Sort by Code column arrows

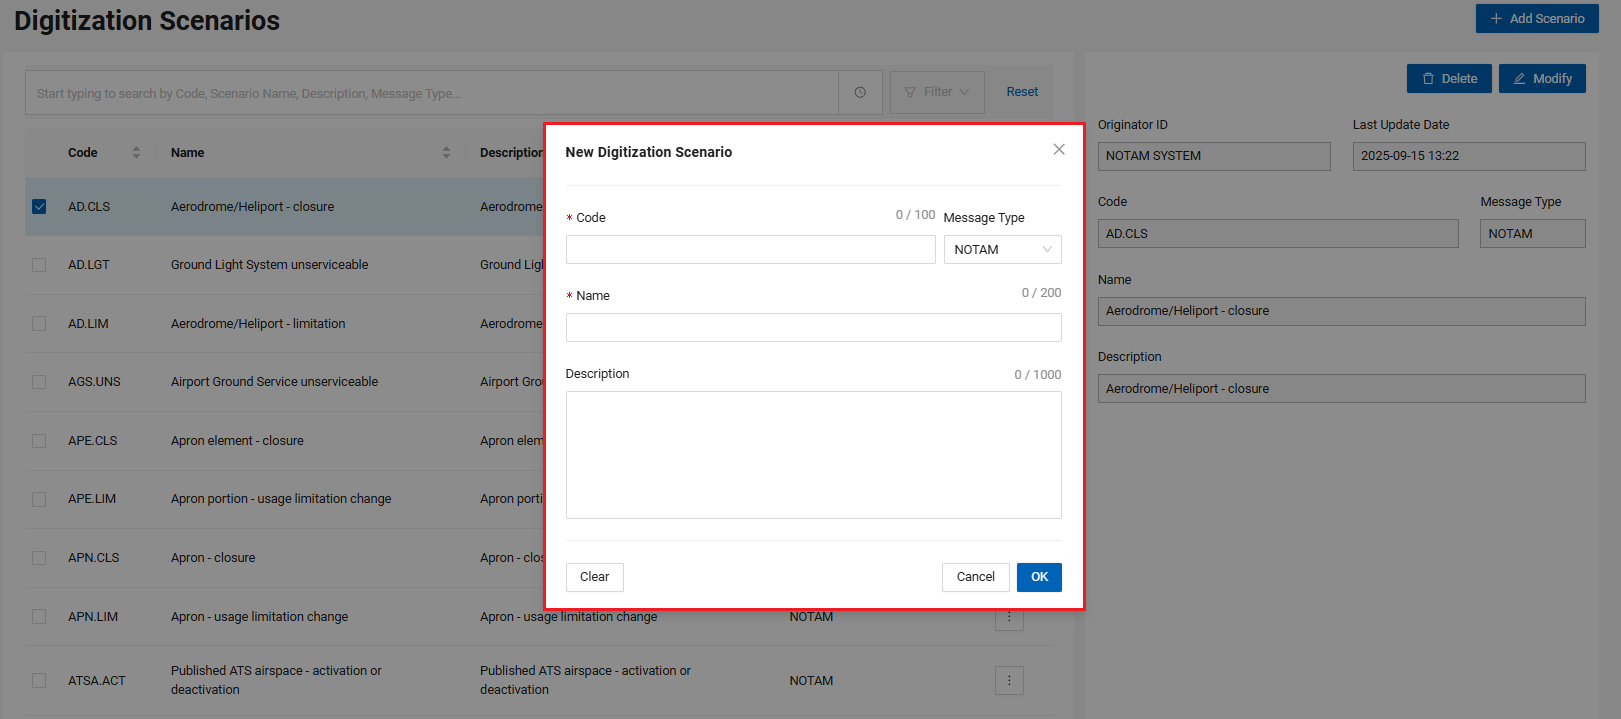(136, 153)
